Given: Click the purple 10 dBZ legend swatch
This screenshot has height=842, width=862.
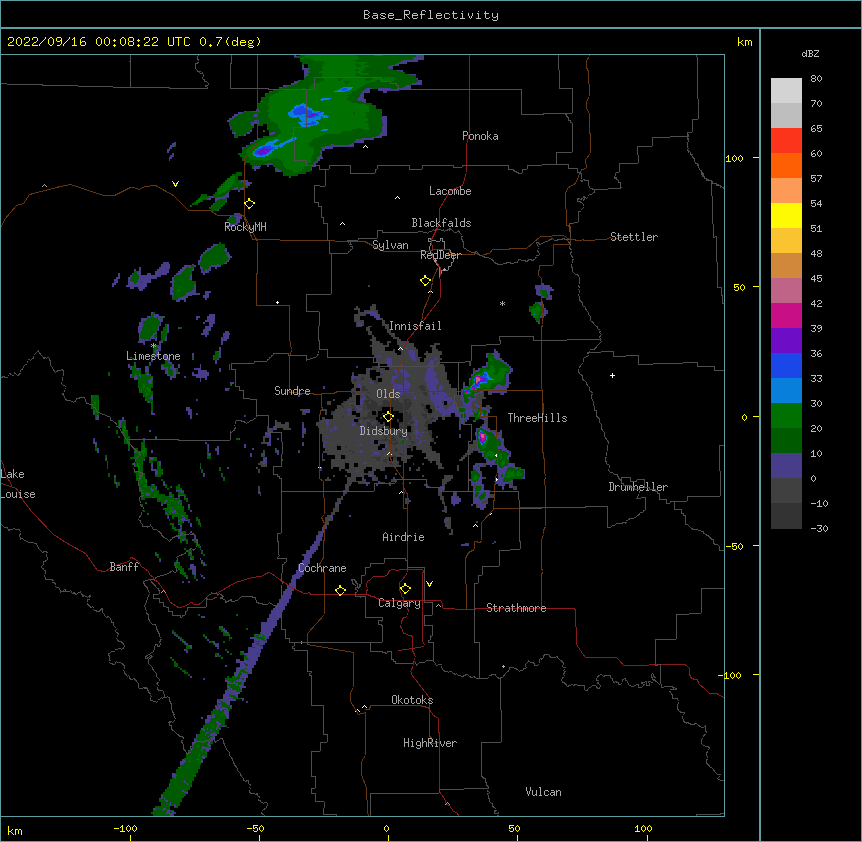Looking at the screenshot, I should coord(786,466).
